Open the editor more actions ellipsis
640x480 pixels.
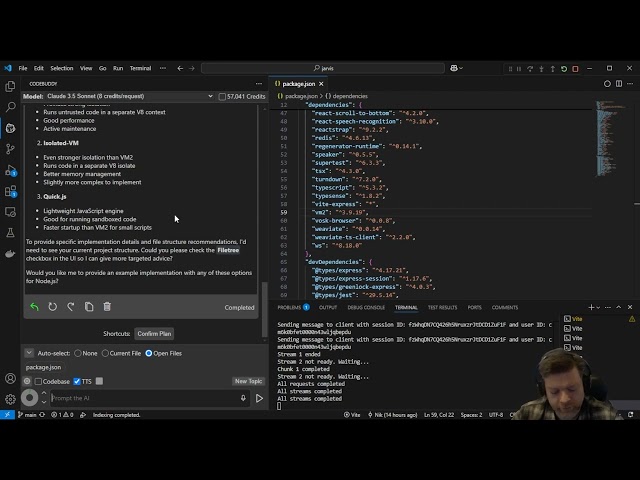tap(630, 84)
